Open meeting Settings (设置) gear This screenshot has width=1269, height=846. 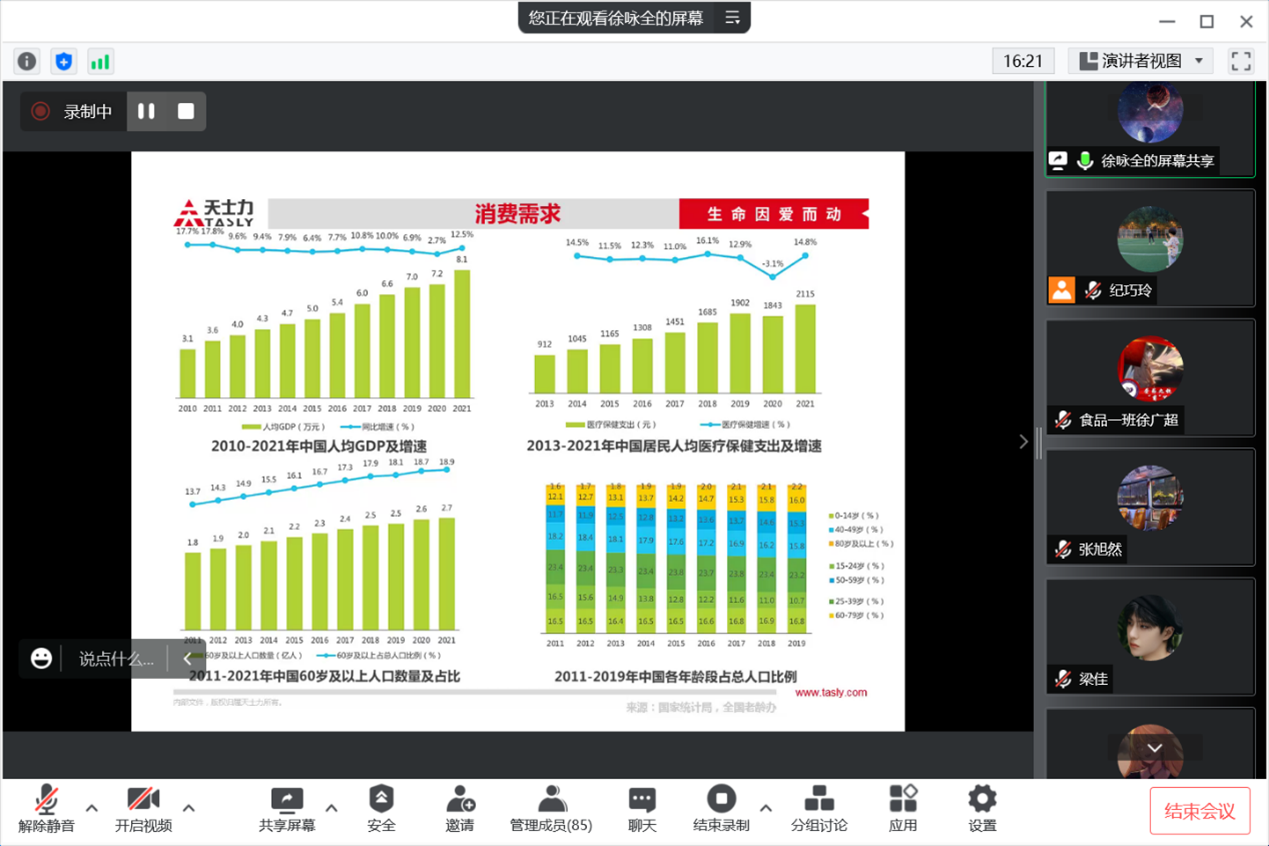(x=982, y=809)
